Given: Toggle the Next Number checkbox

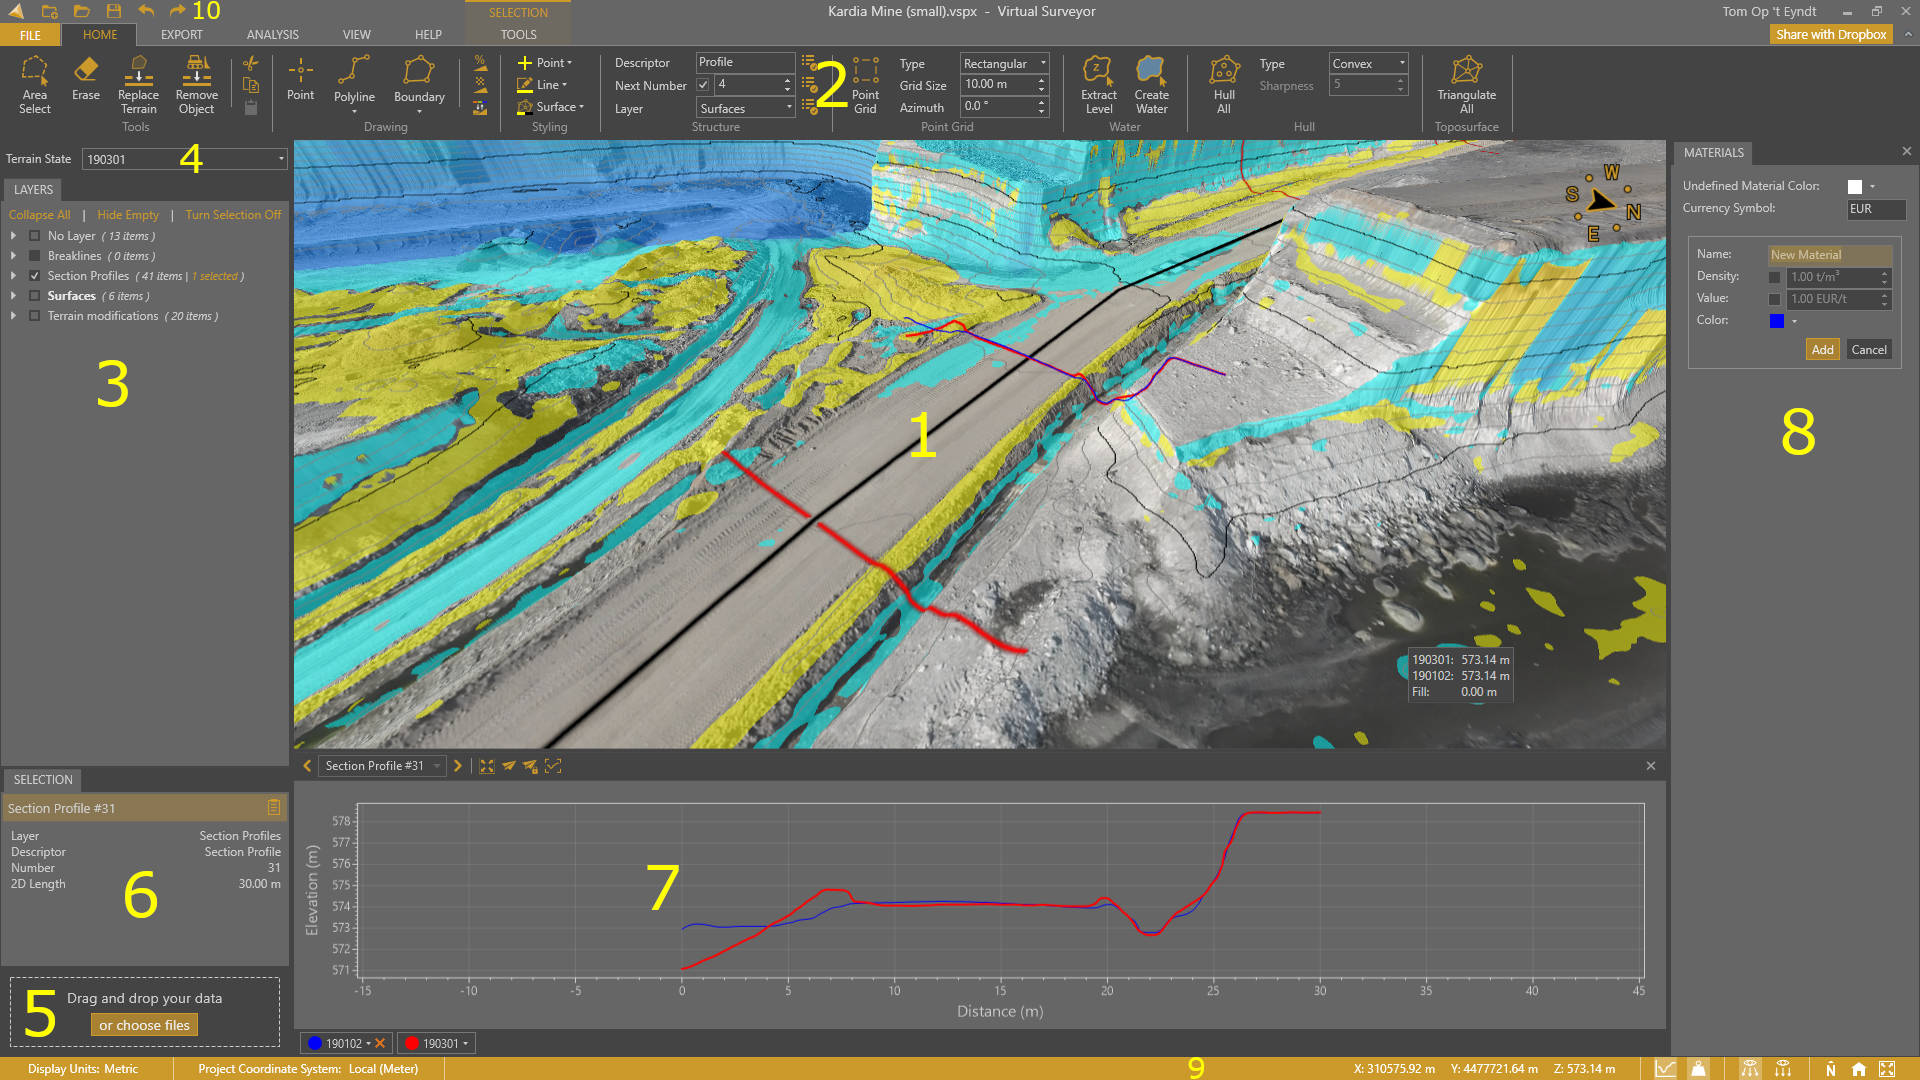Looking at the screenshot, I should (x=703, y=85).
